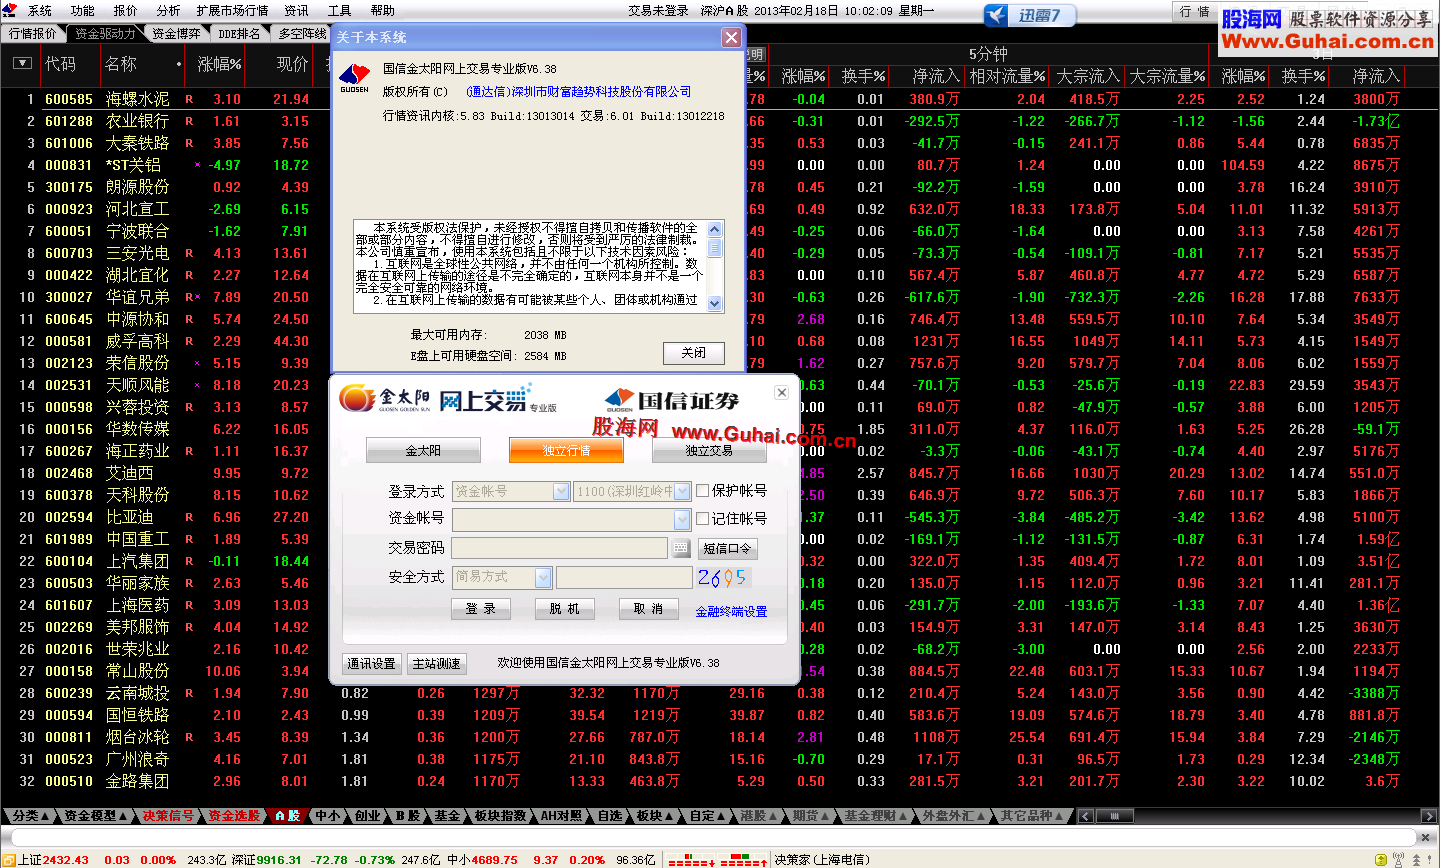Select the AH对照 bottom tab
The height and width of the screenshot is (868, 1440).
pos(561,816)
